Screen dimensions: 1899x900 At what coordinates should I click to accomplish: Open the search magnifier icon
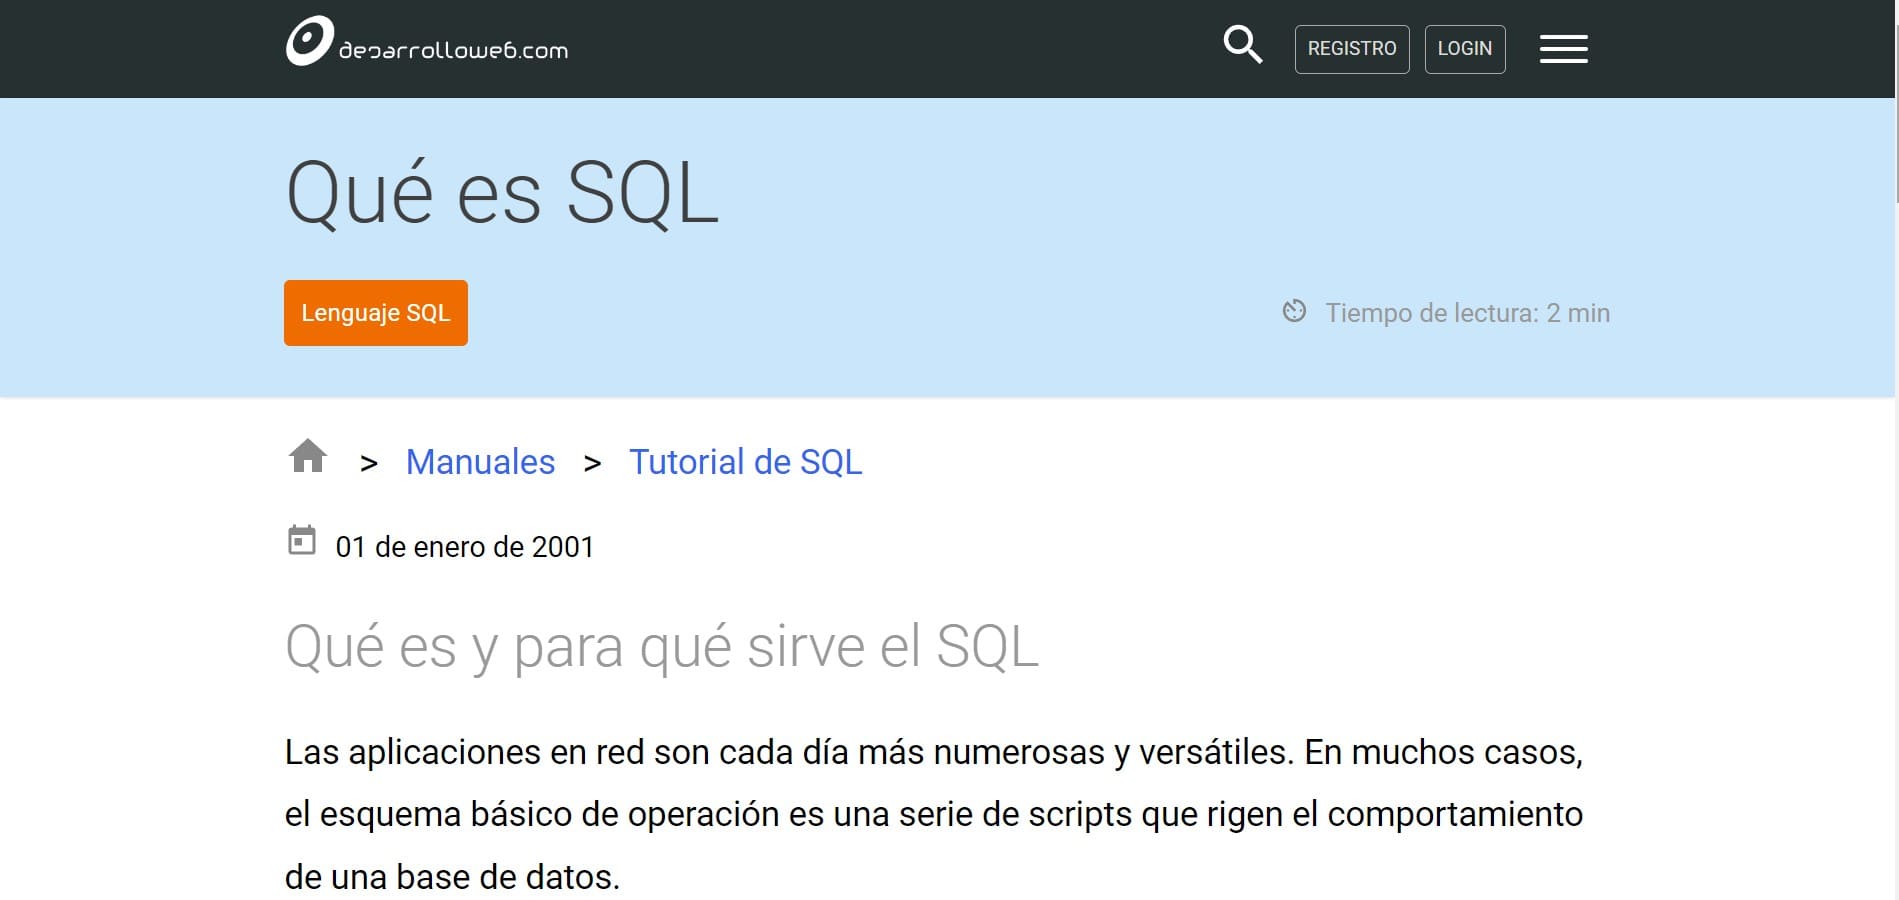click(x=1243, y=45)
